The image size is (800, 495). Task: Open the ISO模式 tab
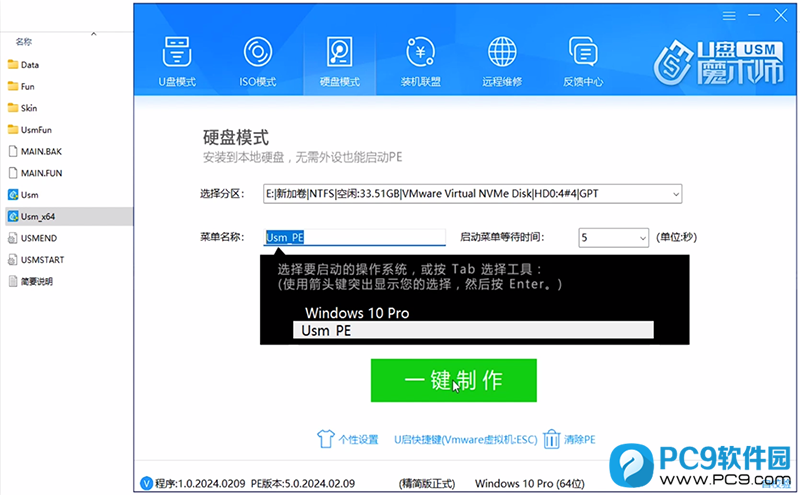(x=258, y=62)
